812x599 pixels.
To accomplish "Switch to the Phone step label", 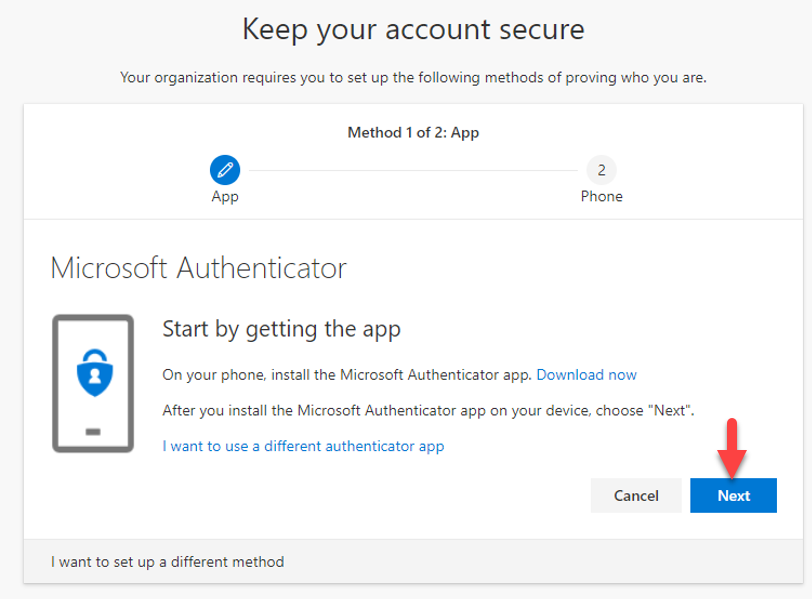I will [x=601, y=197].
